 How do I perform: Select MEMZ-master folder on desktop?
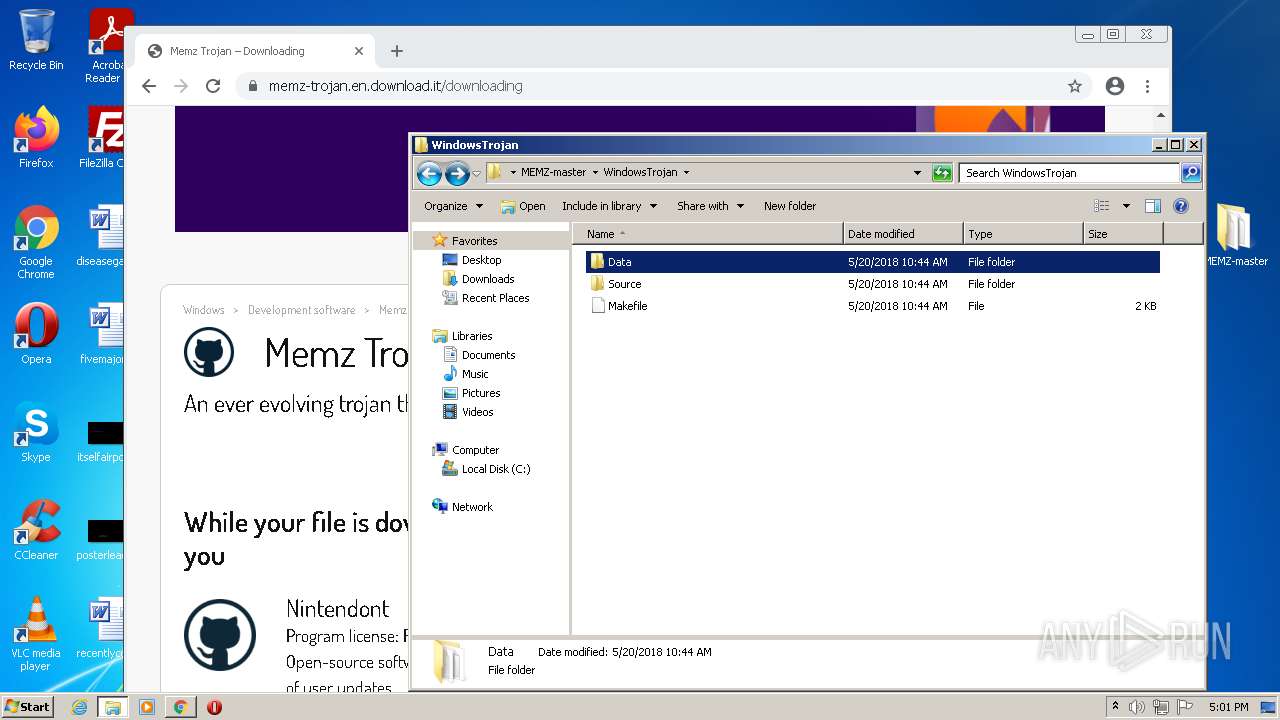click(x=1235, y=236)
